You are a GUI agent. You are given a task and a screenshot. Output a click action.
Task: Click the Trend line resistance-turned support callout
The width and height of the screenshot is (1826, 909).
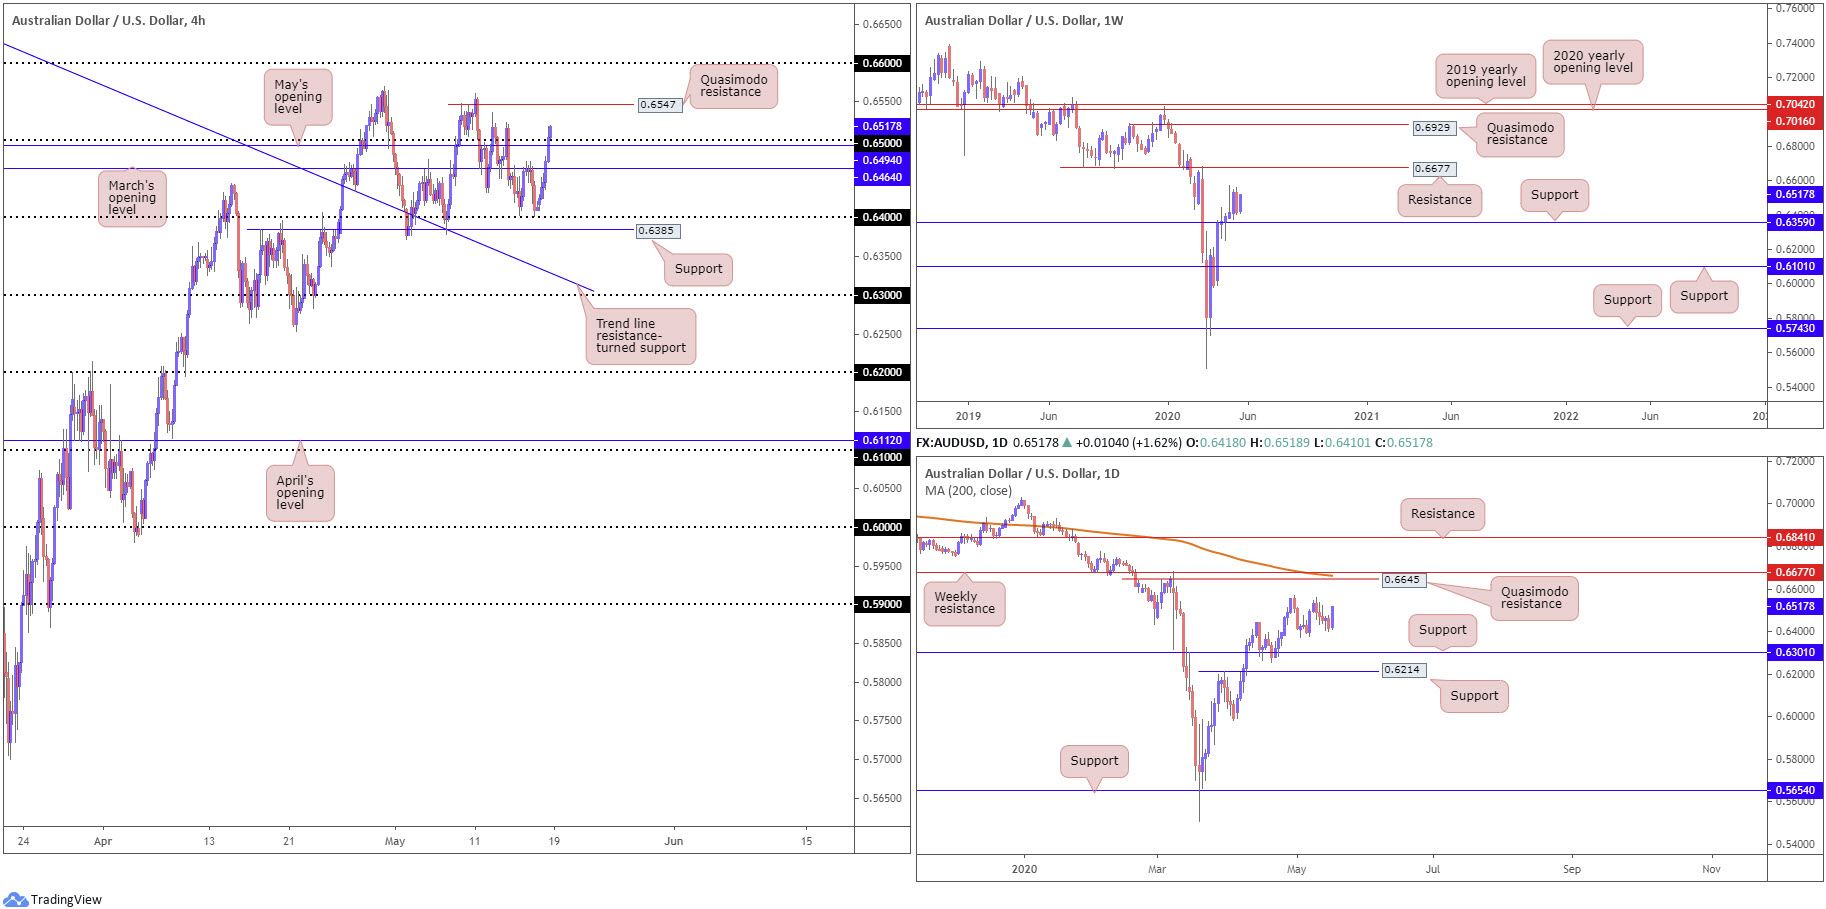[641, 336]
